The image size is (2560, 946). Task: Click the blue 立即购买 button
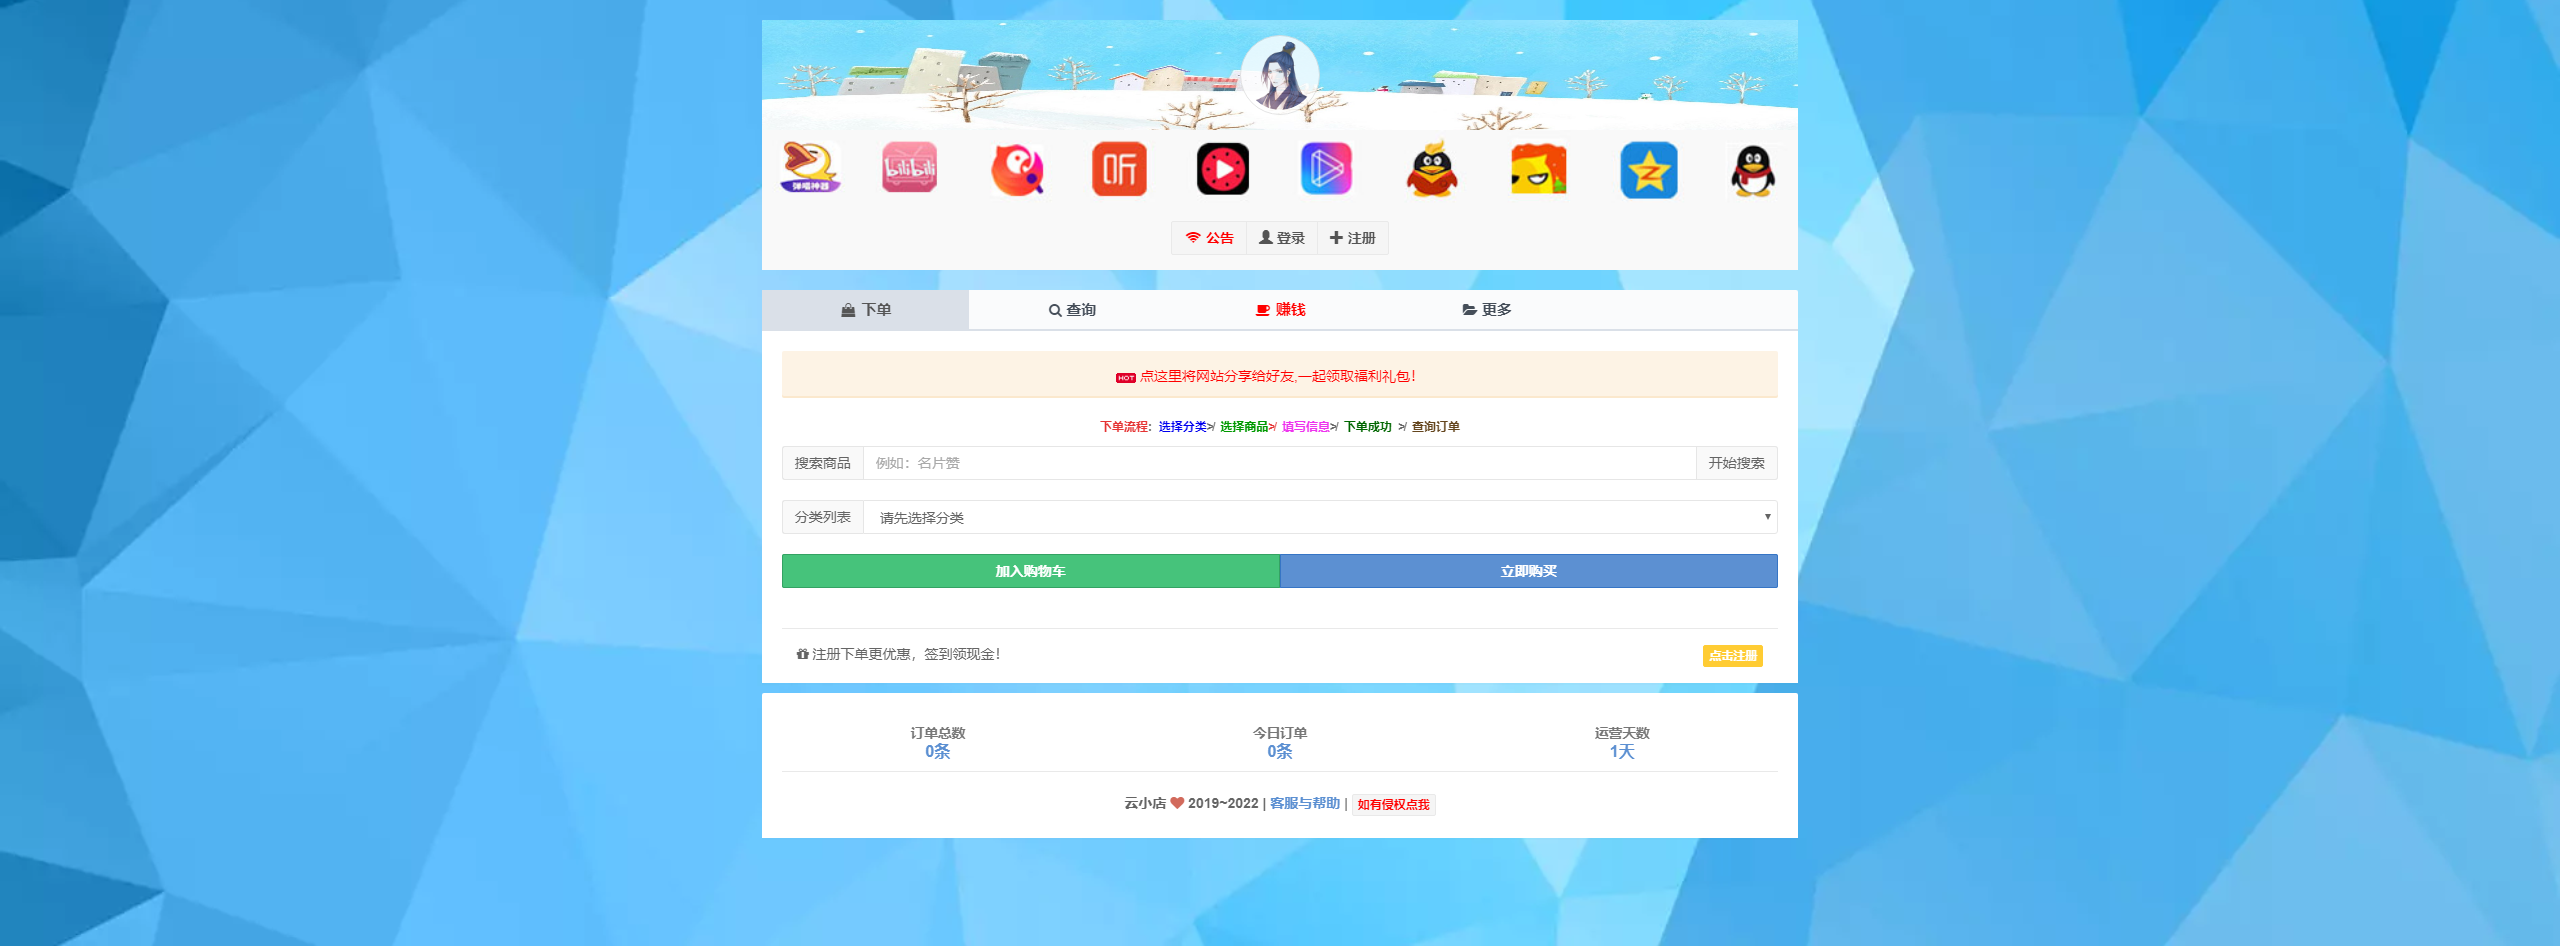pos(1528,570)
